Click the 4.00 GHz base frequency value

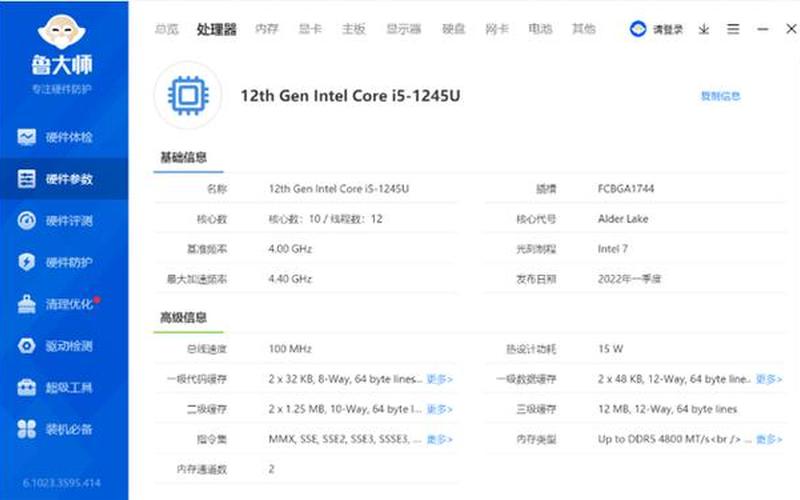pos(290,249)
